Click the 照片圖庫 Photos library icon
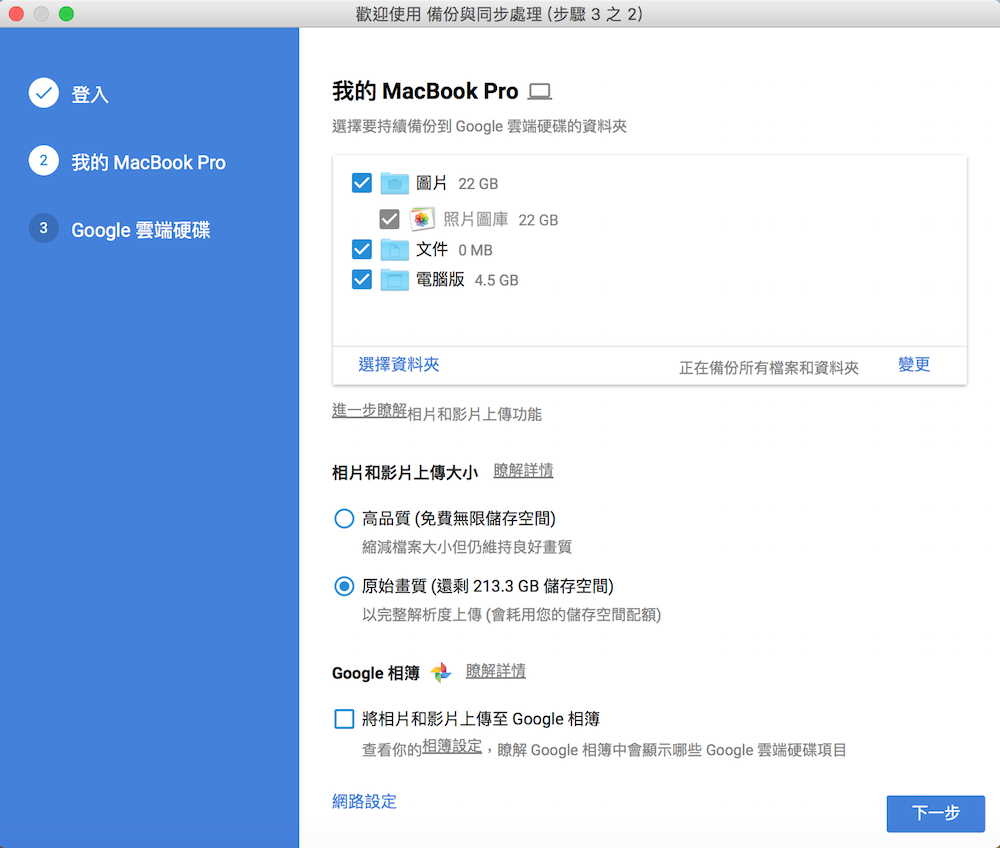The width and height of the screenshot is (1000, 848). [x=423, y=219]
